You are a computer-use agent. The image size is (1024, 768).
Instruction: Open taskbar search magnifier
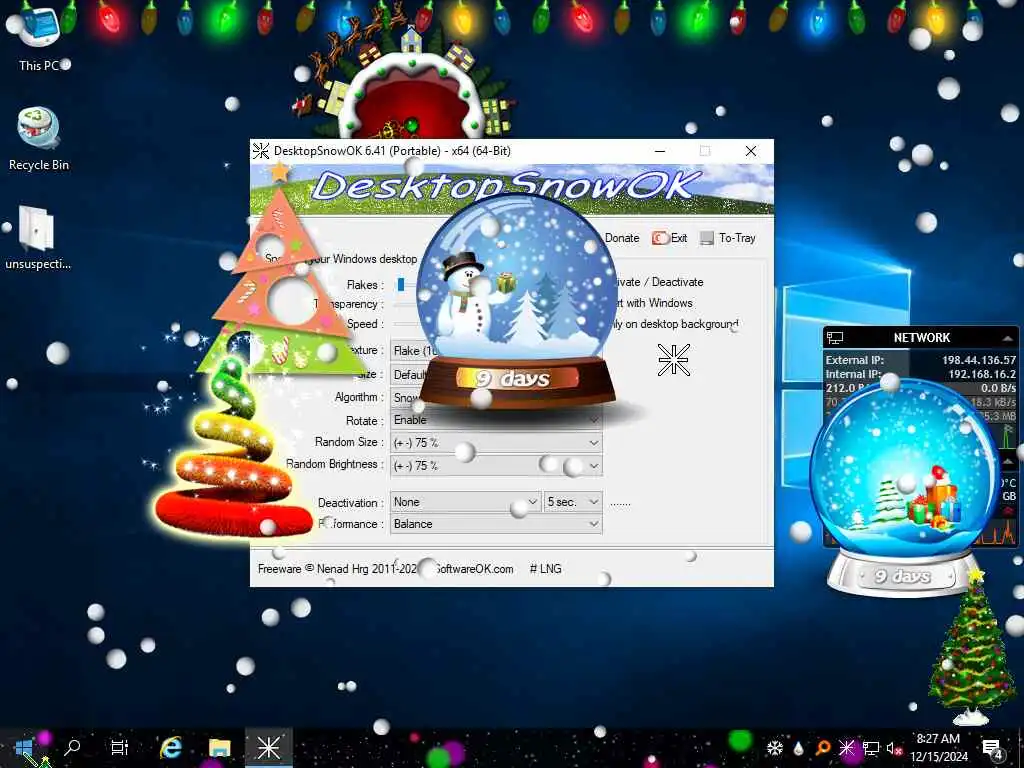tap(72, 748)
